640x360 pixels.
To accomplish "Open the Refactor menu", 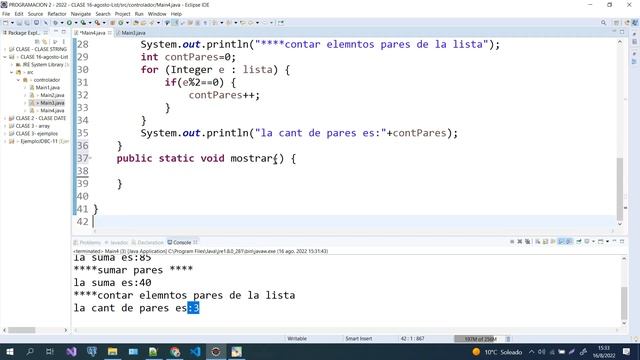I will click(x=57, y=14).
